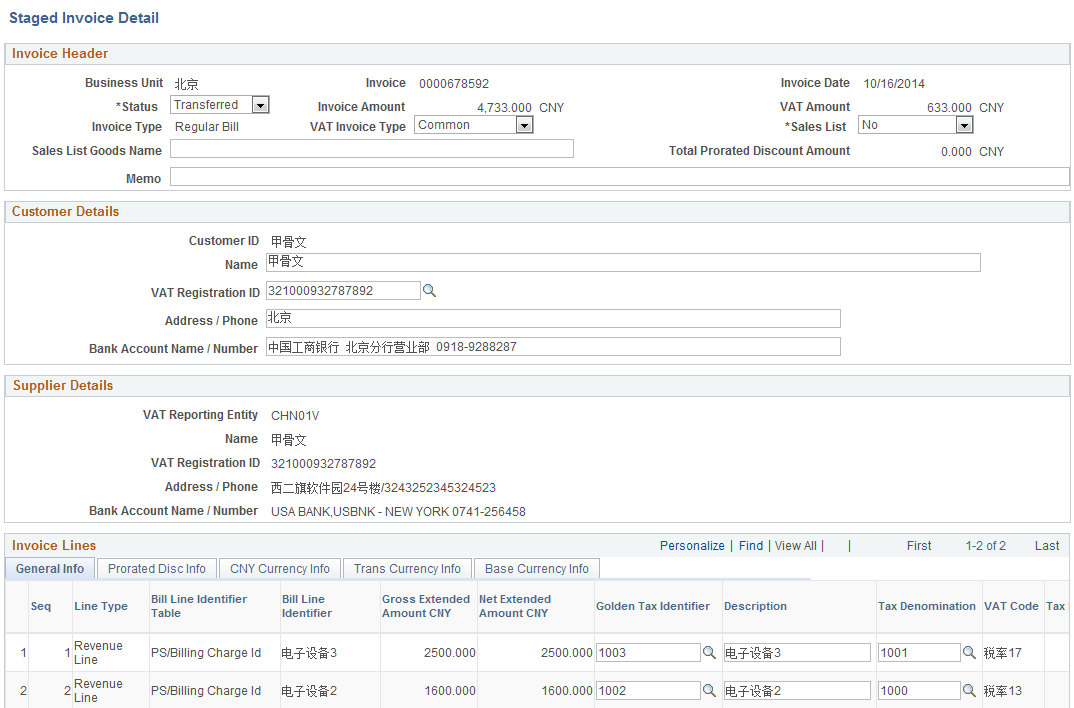Click the Description field for line 1
The width and height of the screenshot is (1074, 708).
(x=795, y=652)
